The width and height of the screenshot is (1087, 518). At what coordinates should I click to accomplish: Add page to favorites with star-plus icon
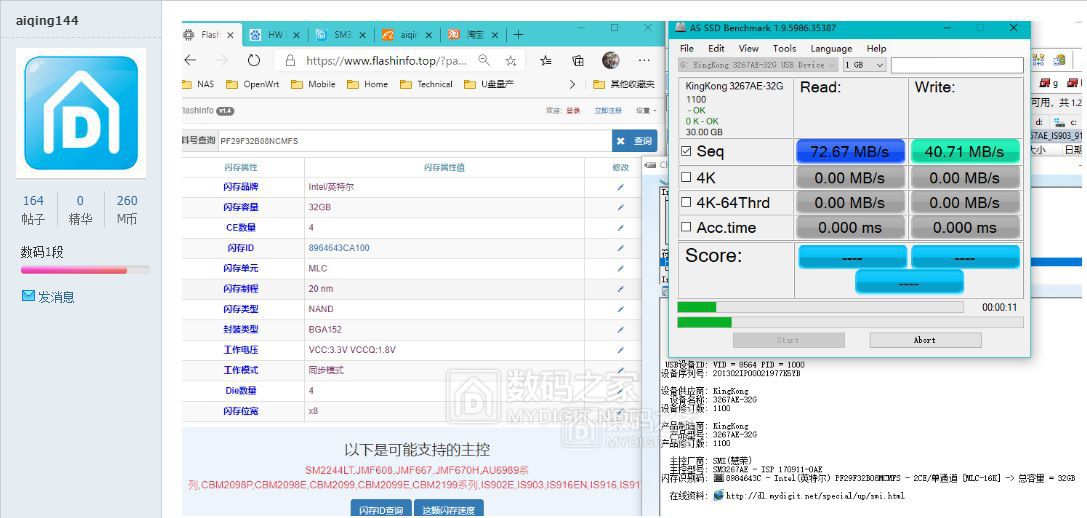[x=511, y=60]
